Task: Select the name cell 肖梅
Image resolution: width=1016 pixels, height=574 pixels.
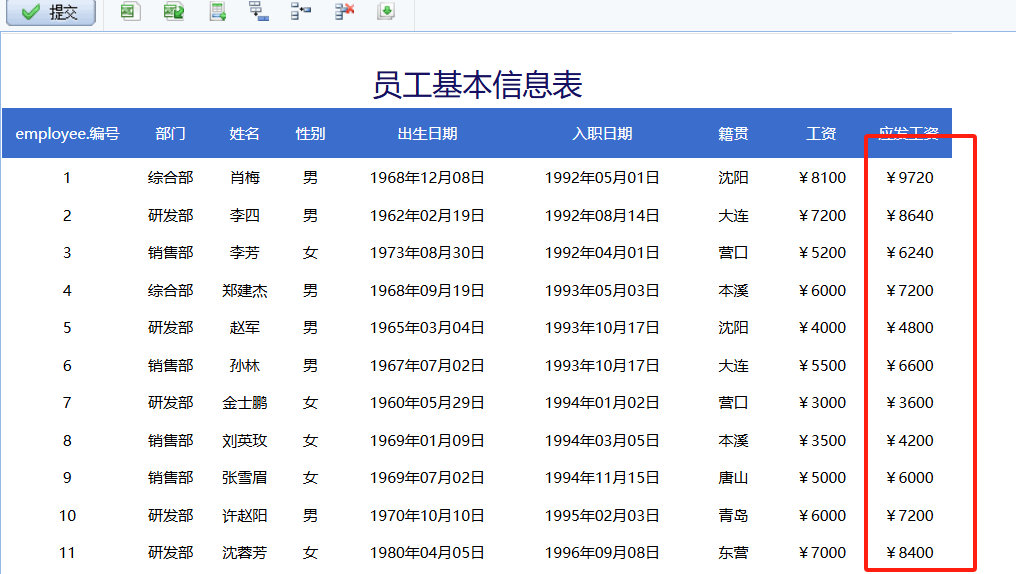Action: pos(245,178)
